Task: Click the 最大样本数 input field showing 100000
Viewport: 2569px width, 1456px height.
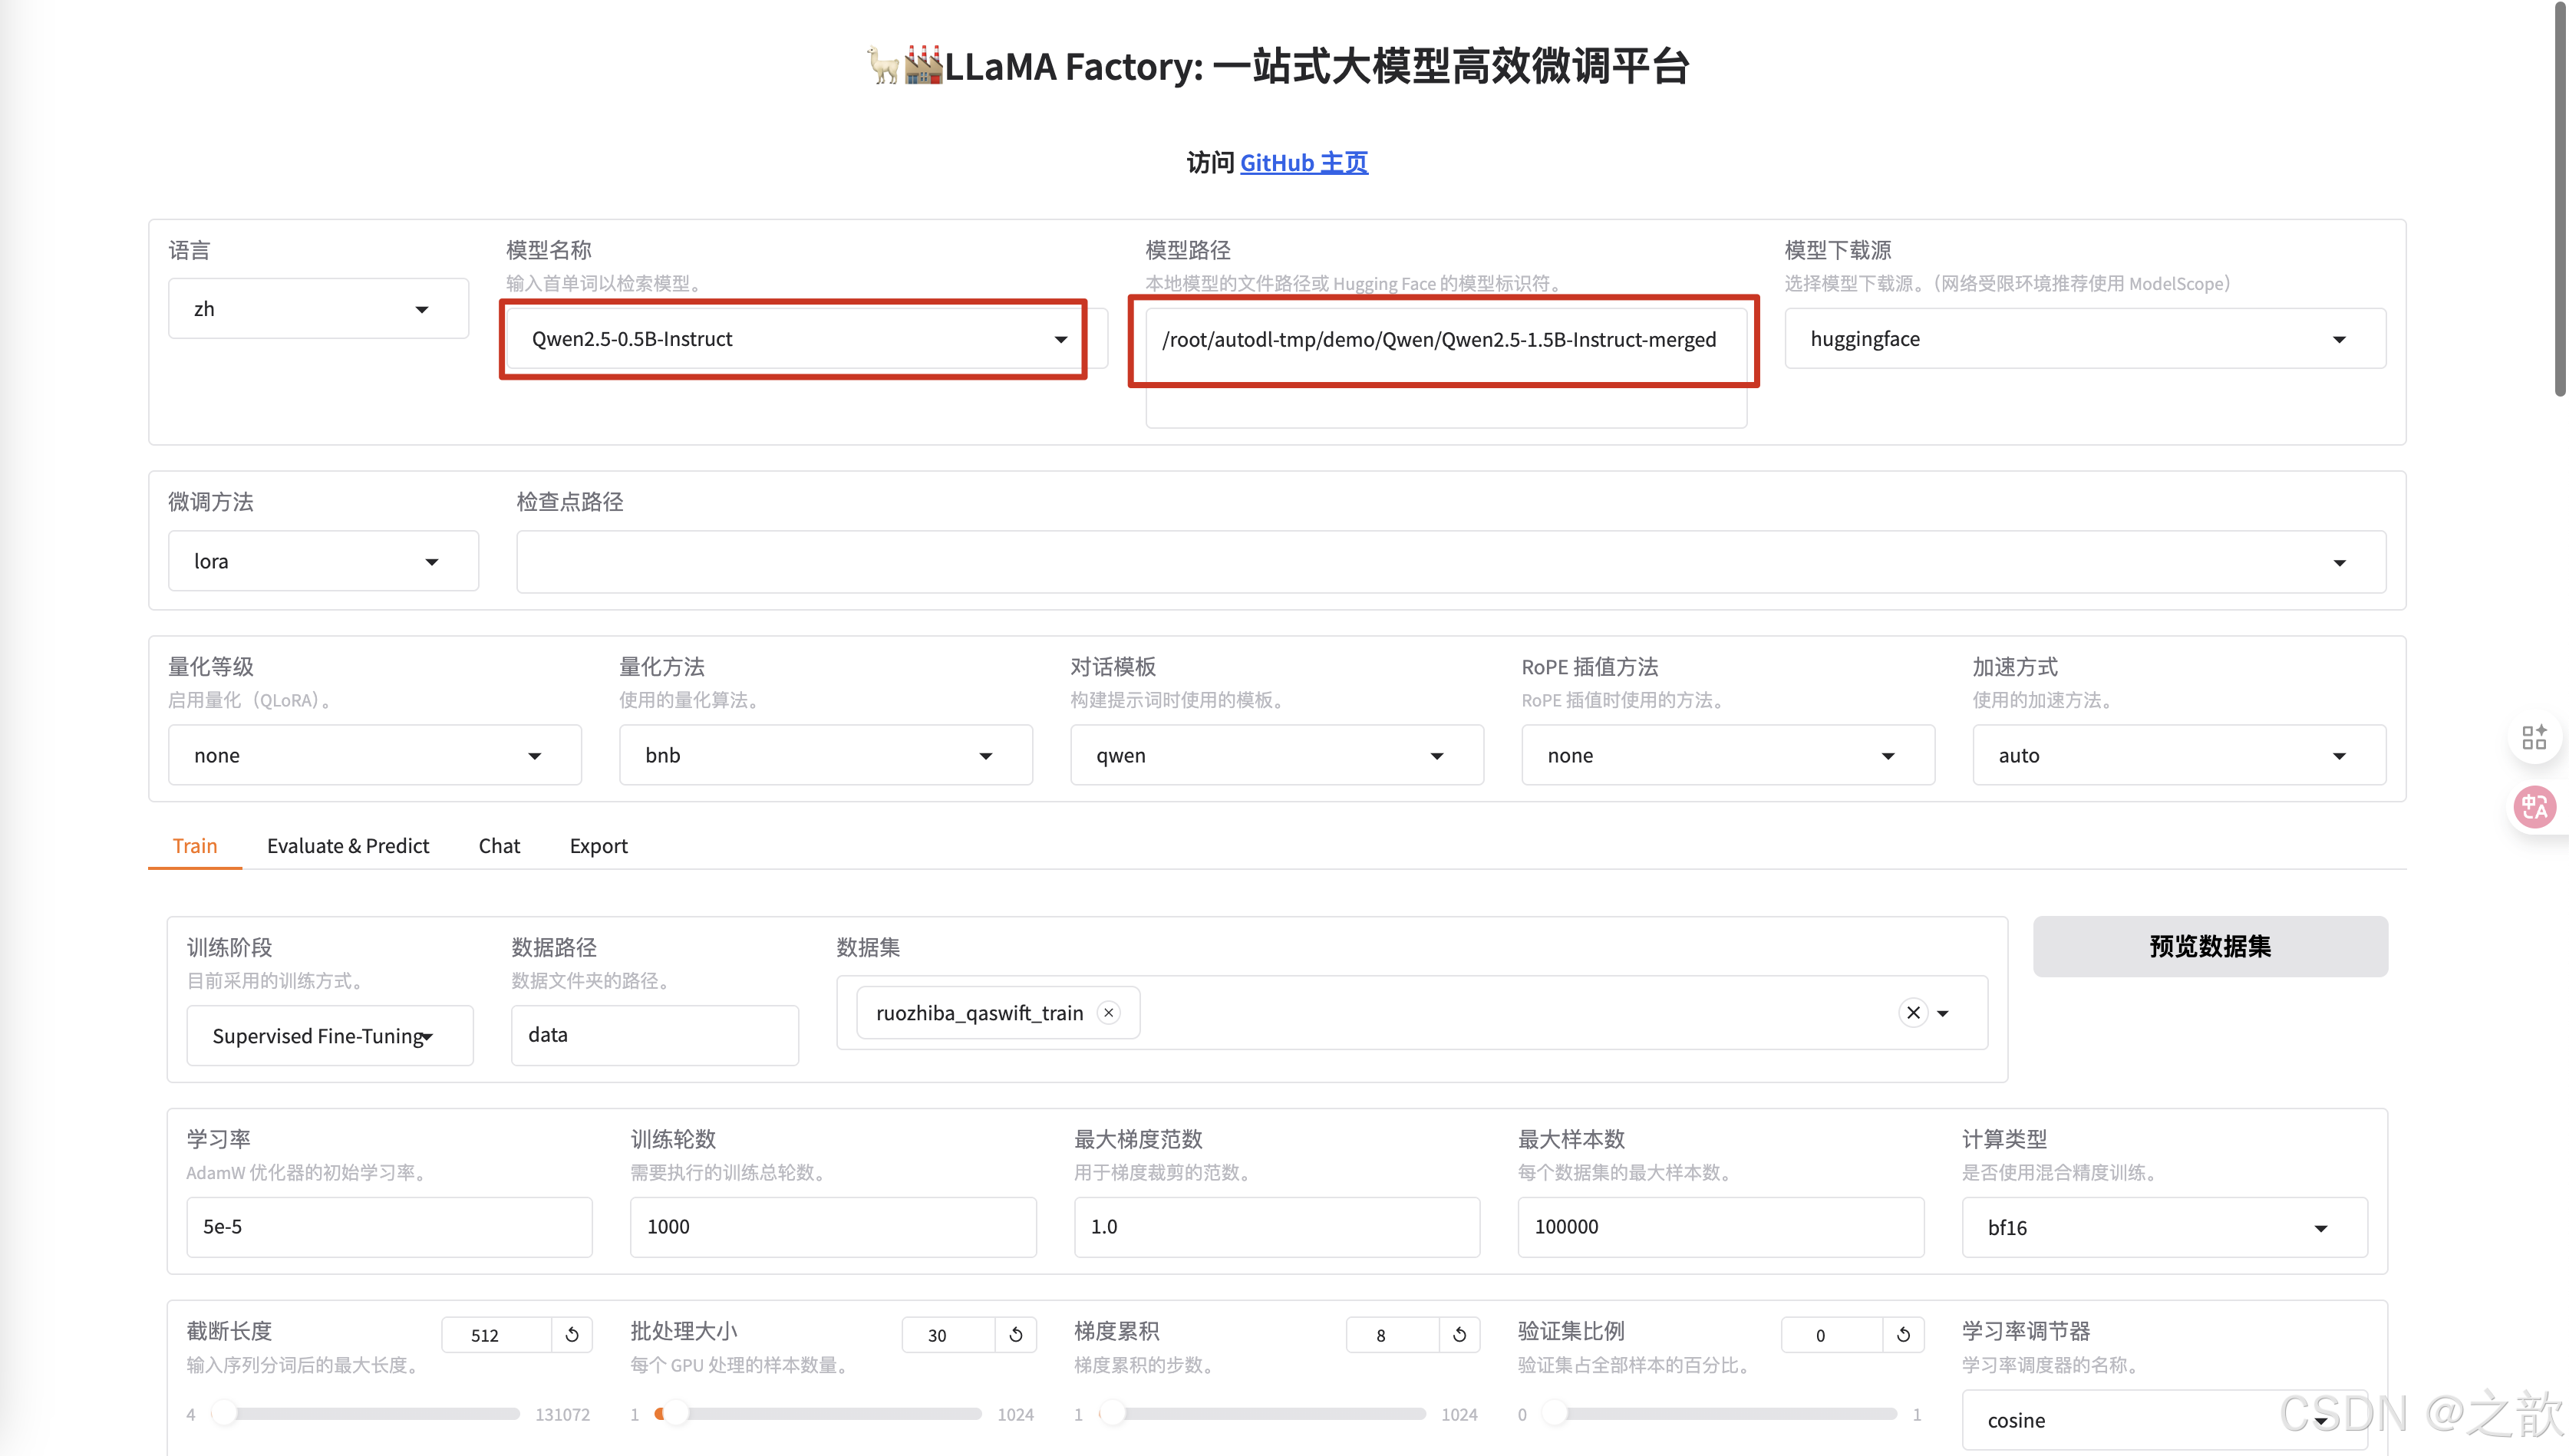Action: [1721, 1227]
